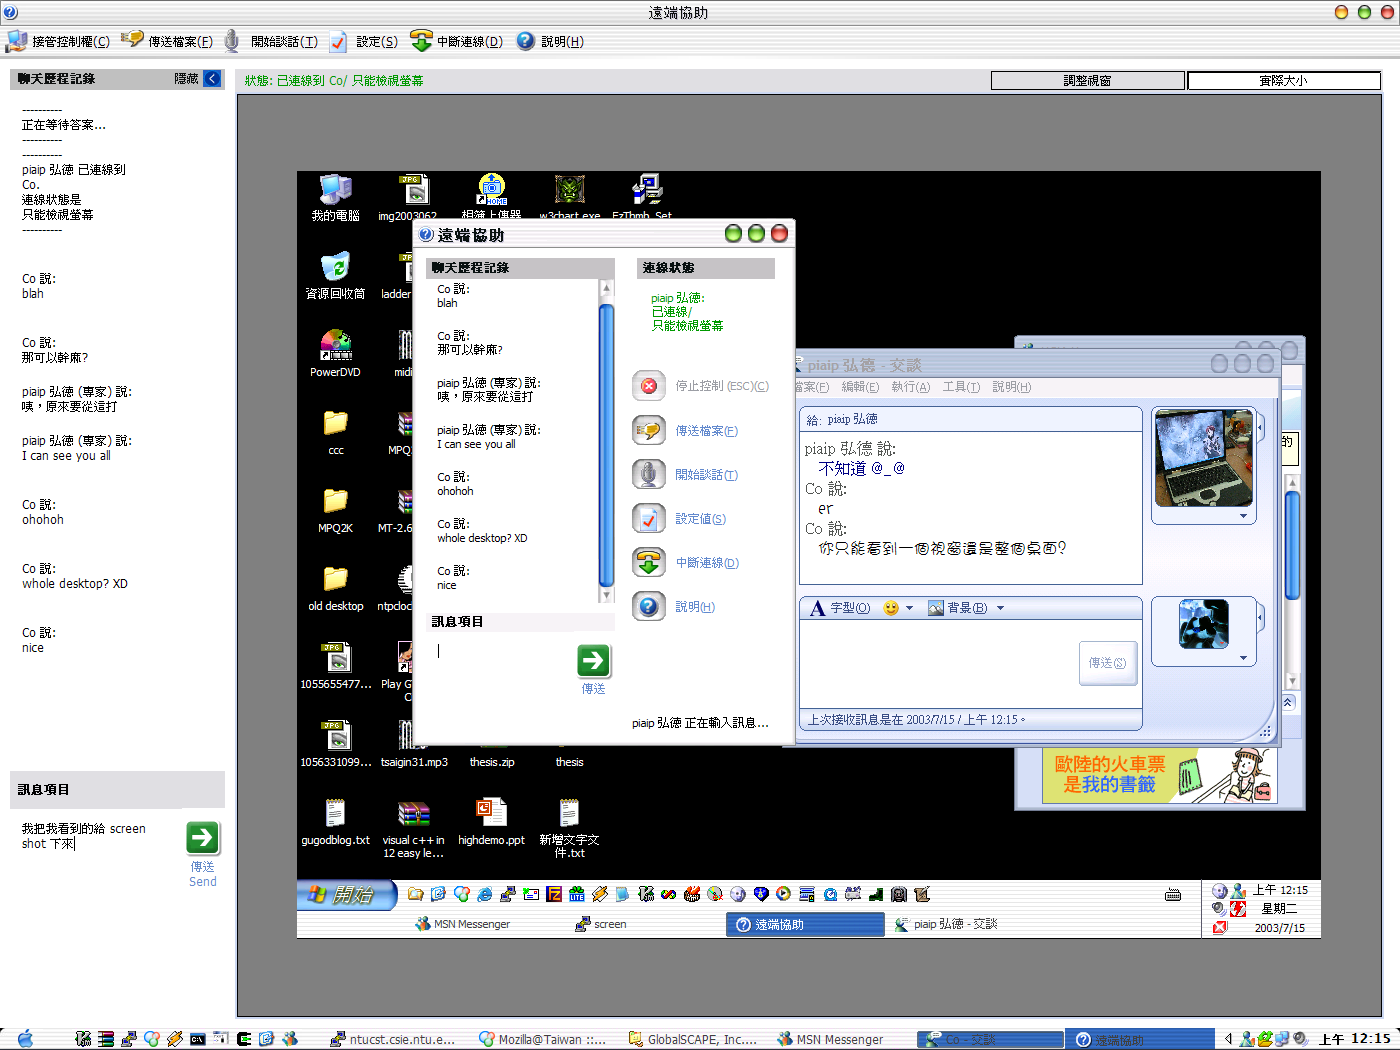Open 說明 help in top toolbar

point(550,41)
